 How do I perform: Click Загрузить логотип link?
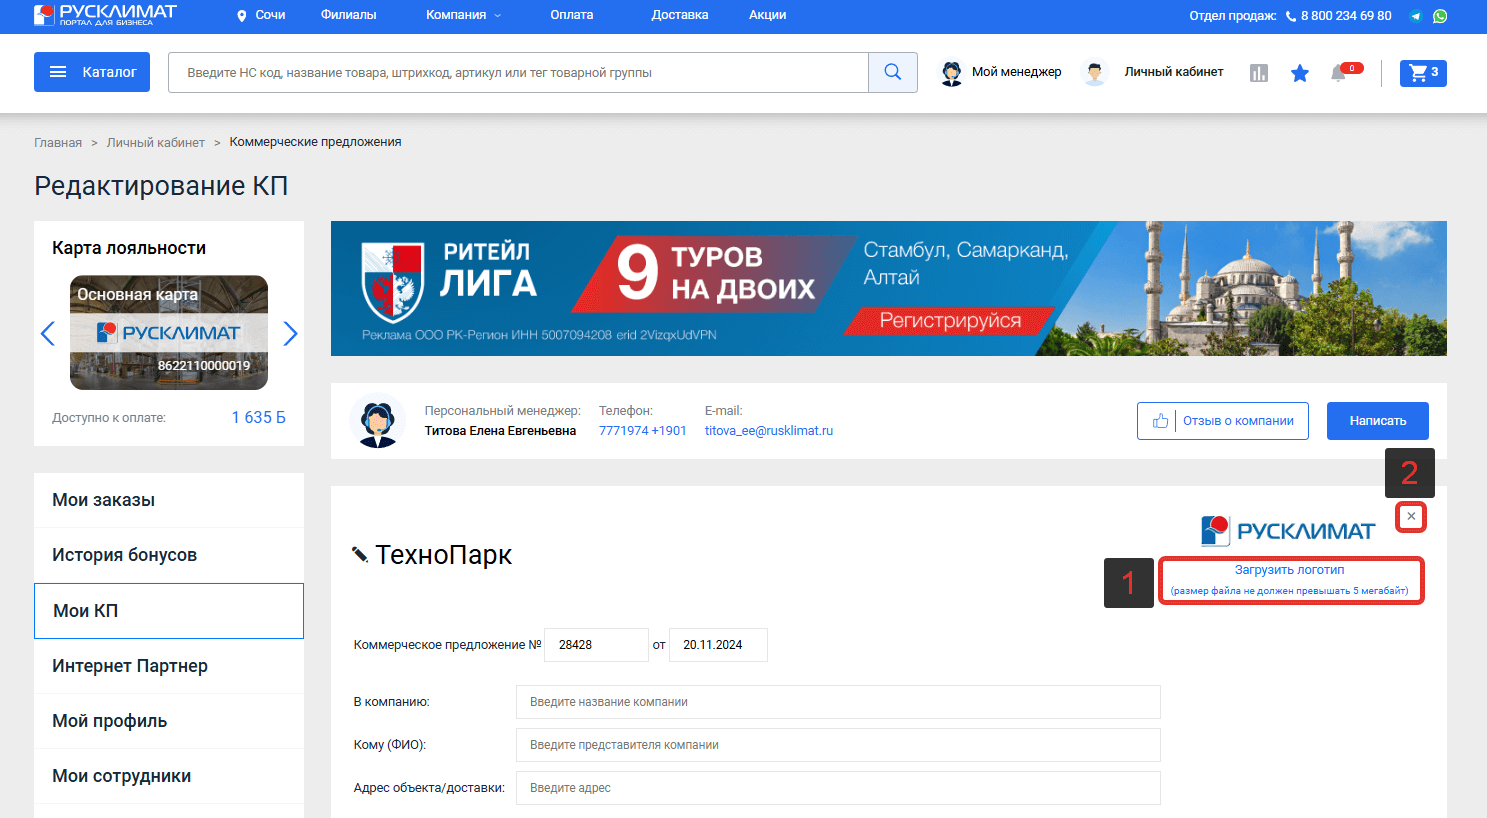pyautogui.click(x=1290, y=570)
